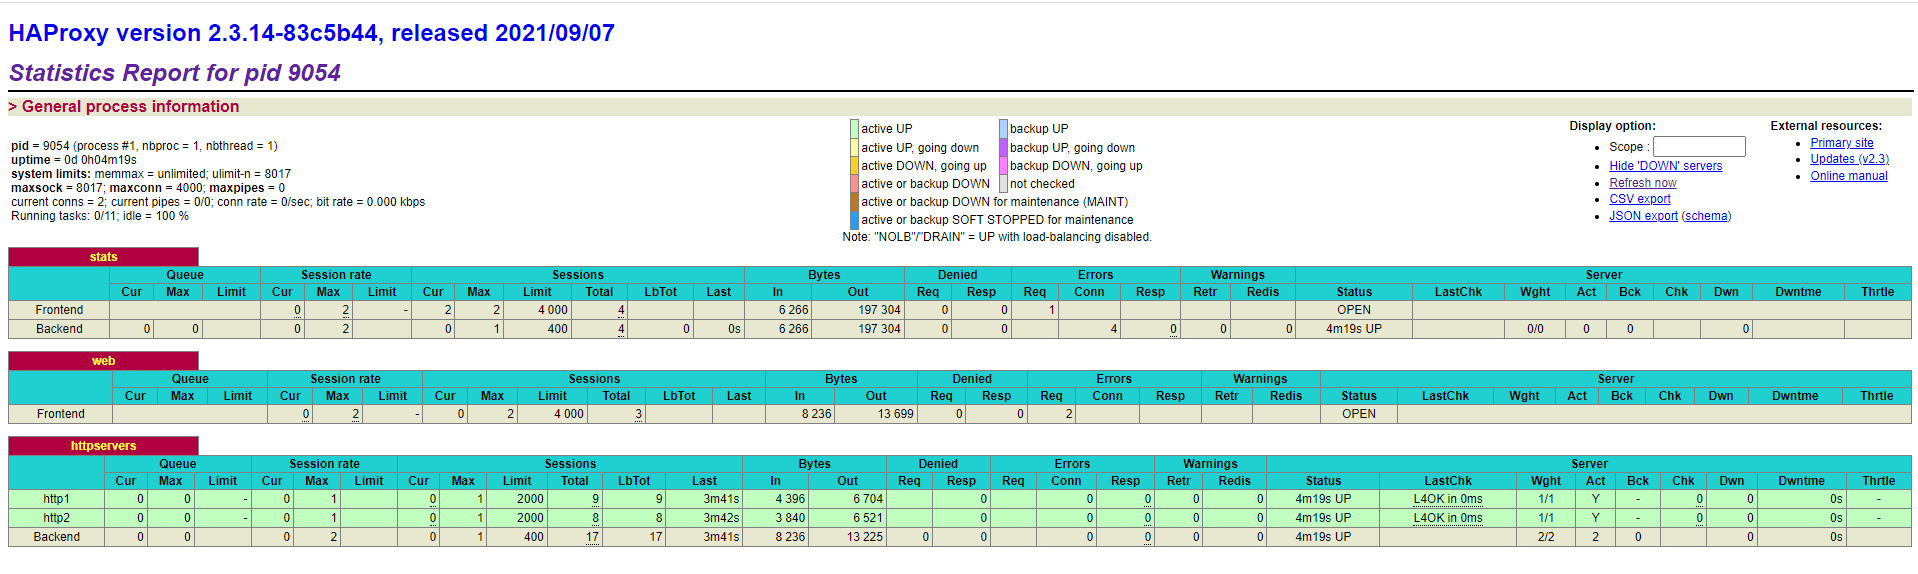Click the 'uptime = 0d 0h04m19s' line
Viewport: 1918px width, 574px height.
click(74, 160)
